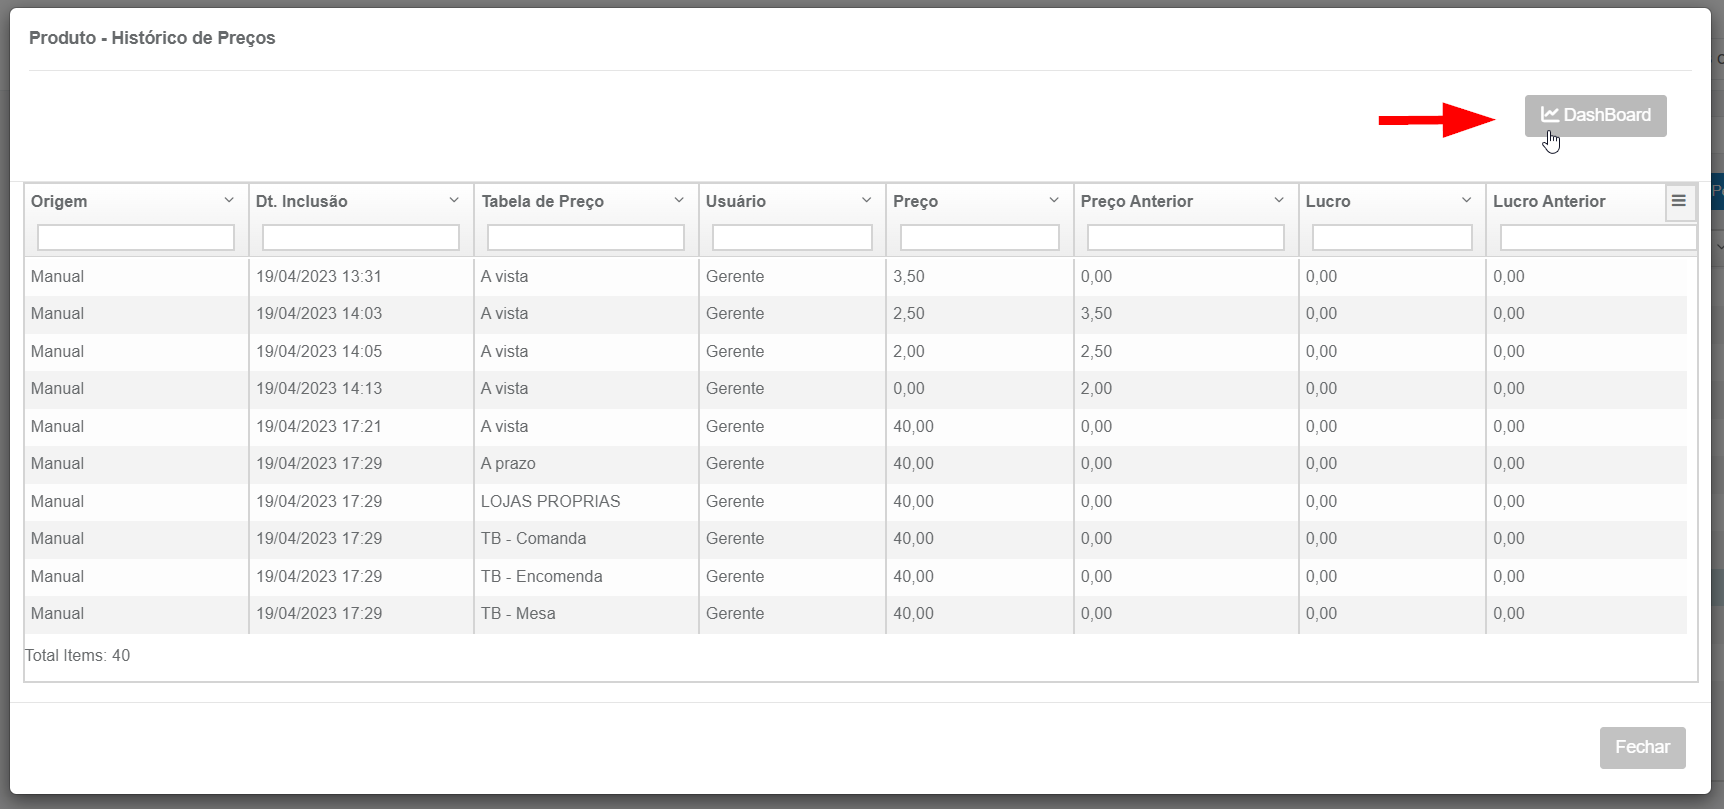1724x809 pixels.
Task: Click the Tabela de Preço filter input
Action: (586, 238)
